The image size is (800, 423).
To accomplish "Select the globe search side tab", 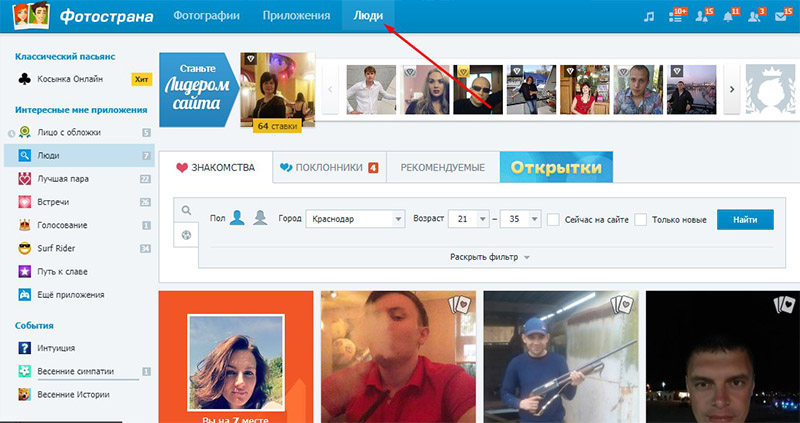I will point(186,235).
